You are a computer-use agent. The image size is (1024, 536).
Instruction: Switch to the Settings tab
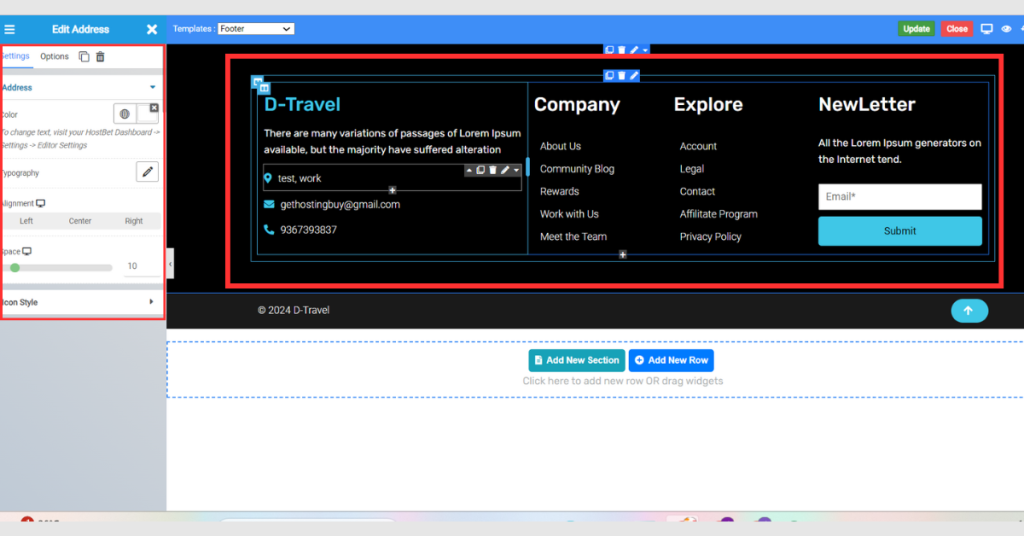[x=15, y=56]
